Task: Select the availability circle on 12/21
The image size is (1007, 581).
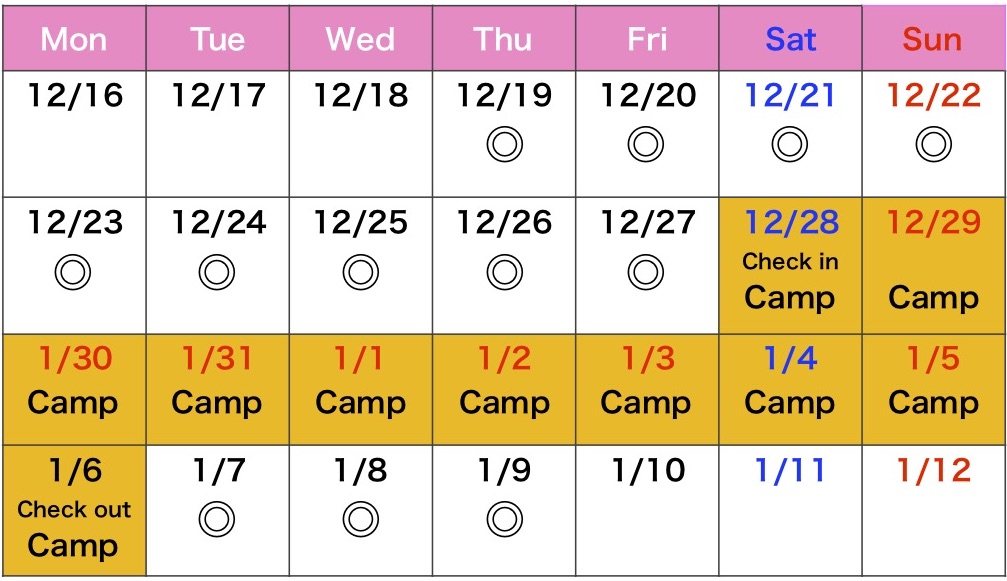Action: click(790, 146)
